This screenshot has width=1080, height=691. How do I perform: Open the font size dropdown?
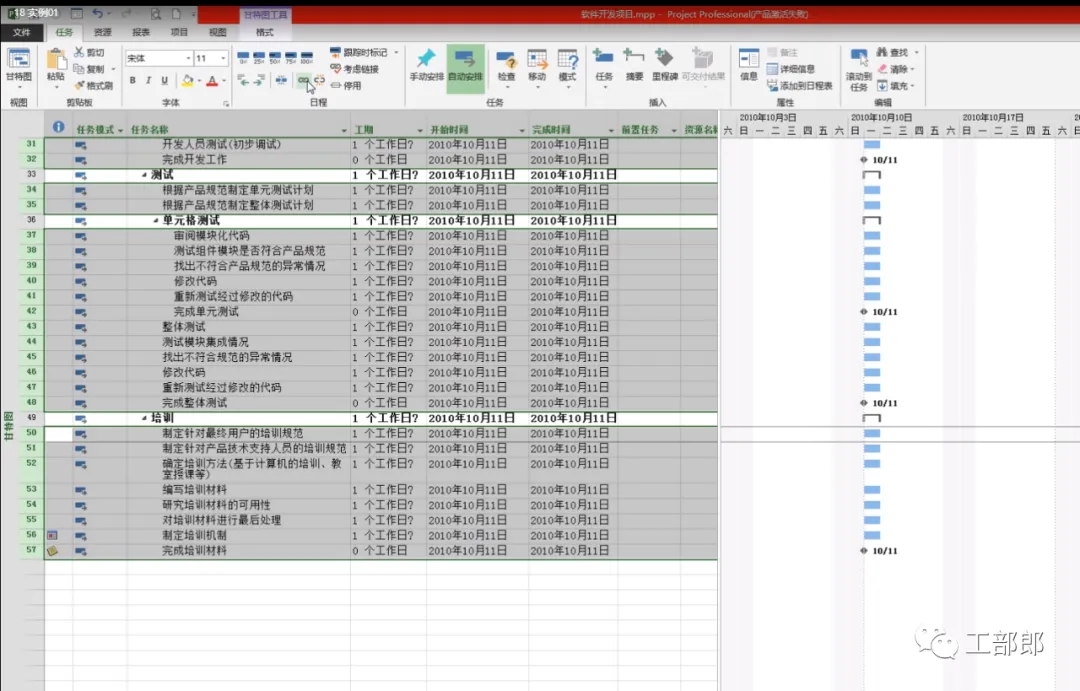coord(222,59)
